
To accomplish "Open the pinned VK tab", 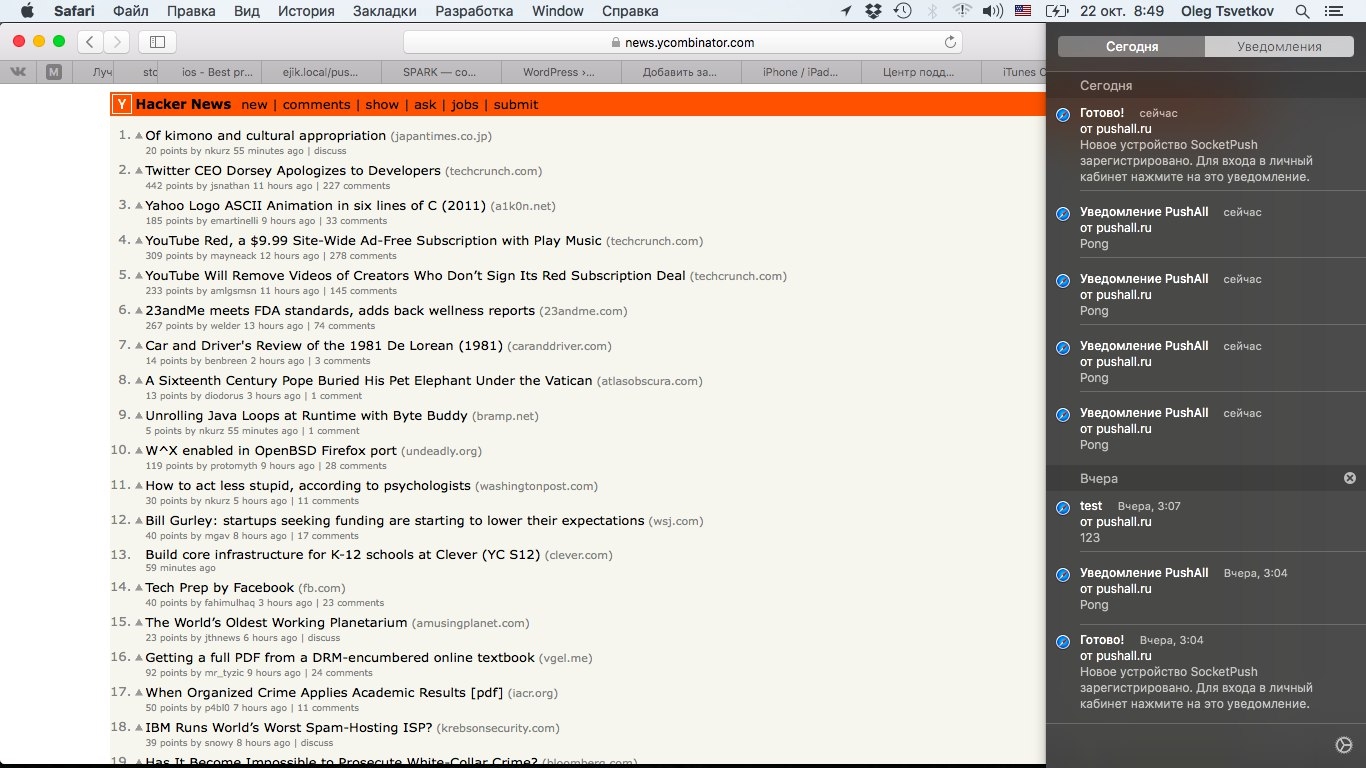I will 19,72.
